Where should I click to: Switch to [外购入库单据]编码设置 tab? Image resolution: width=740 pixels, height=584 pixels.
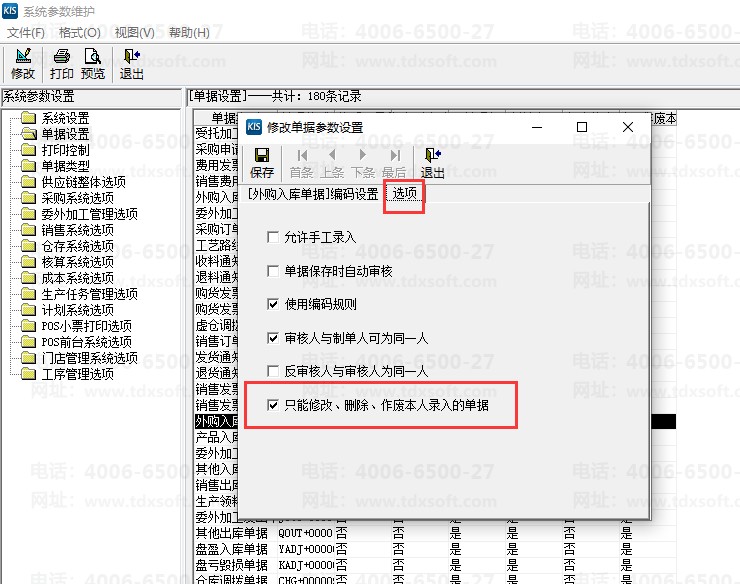[313, 194]
